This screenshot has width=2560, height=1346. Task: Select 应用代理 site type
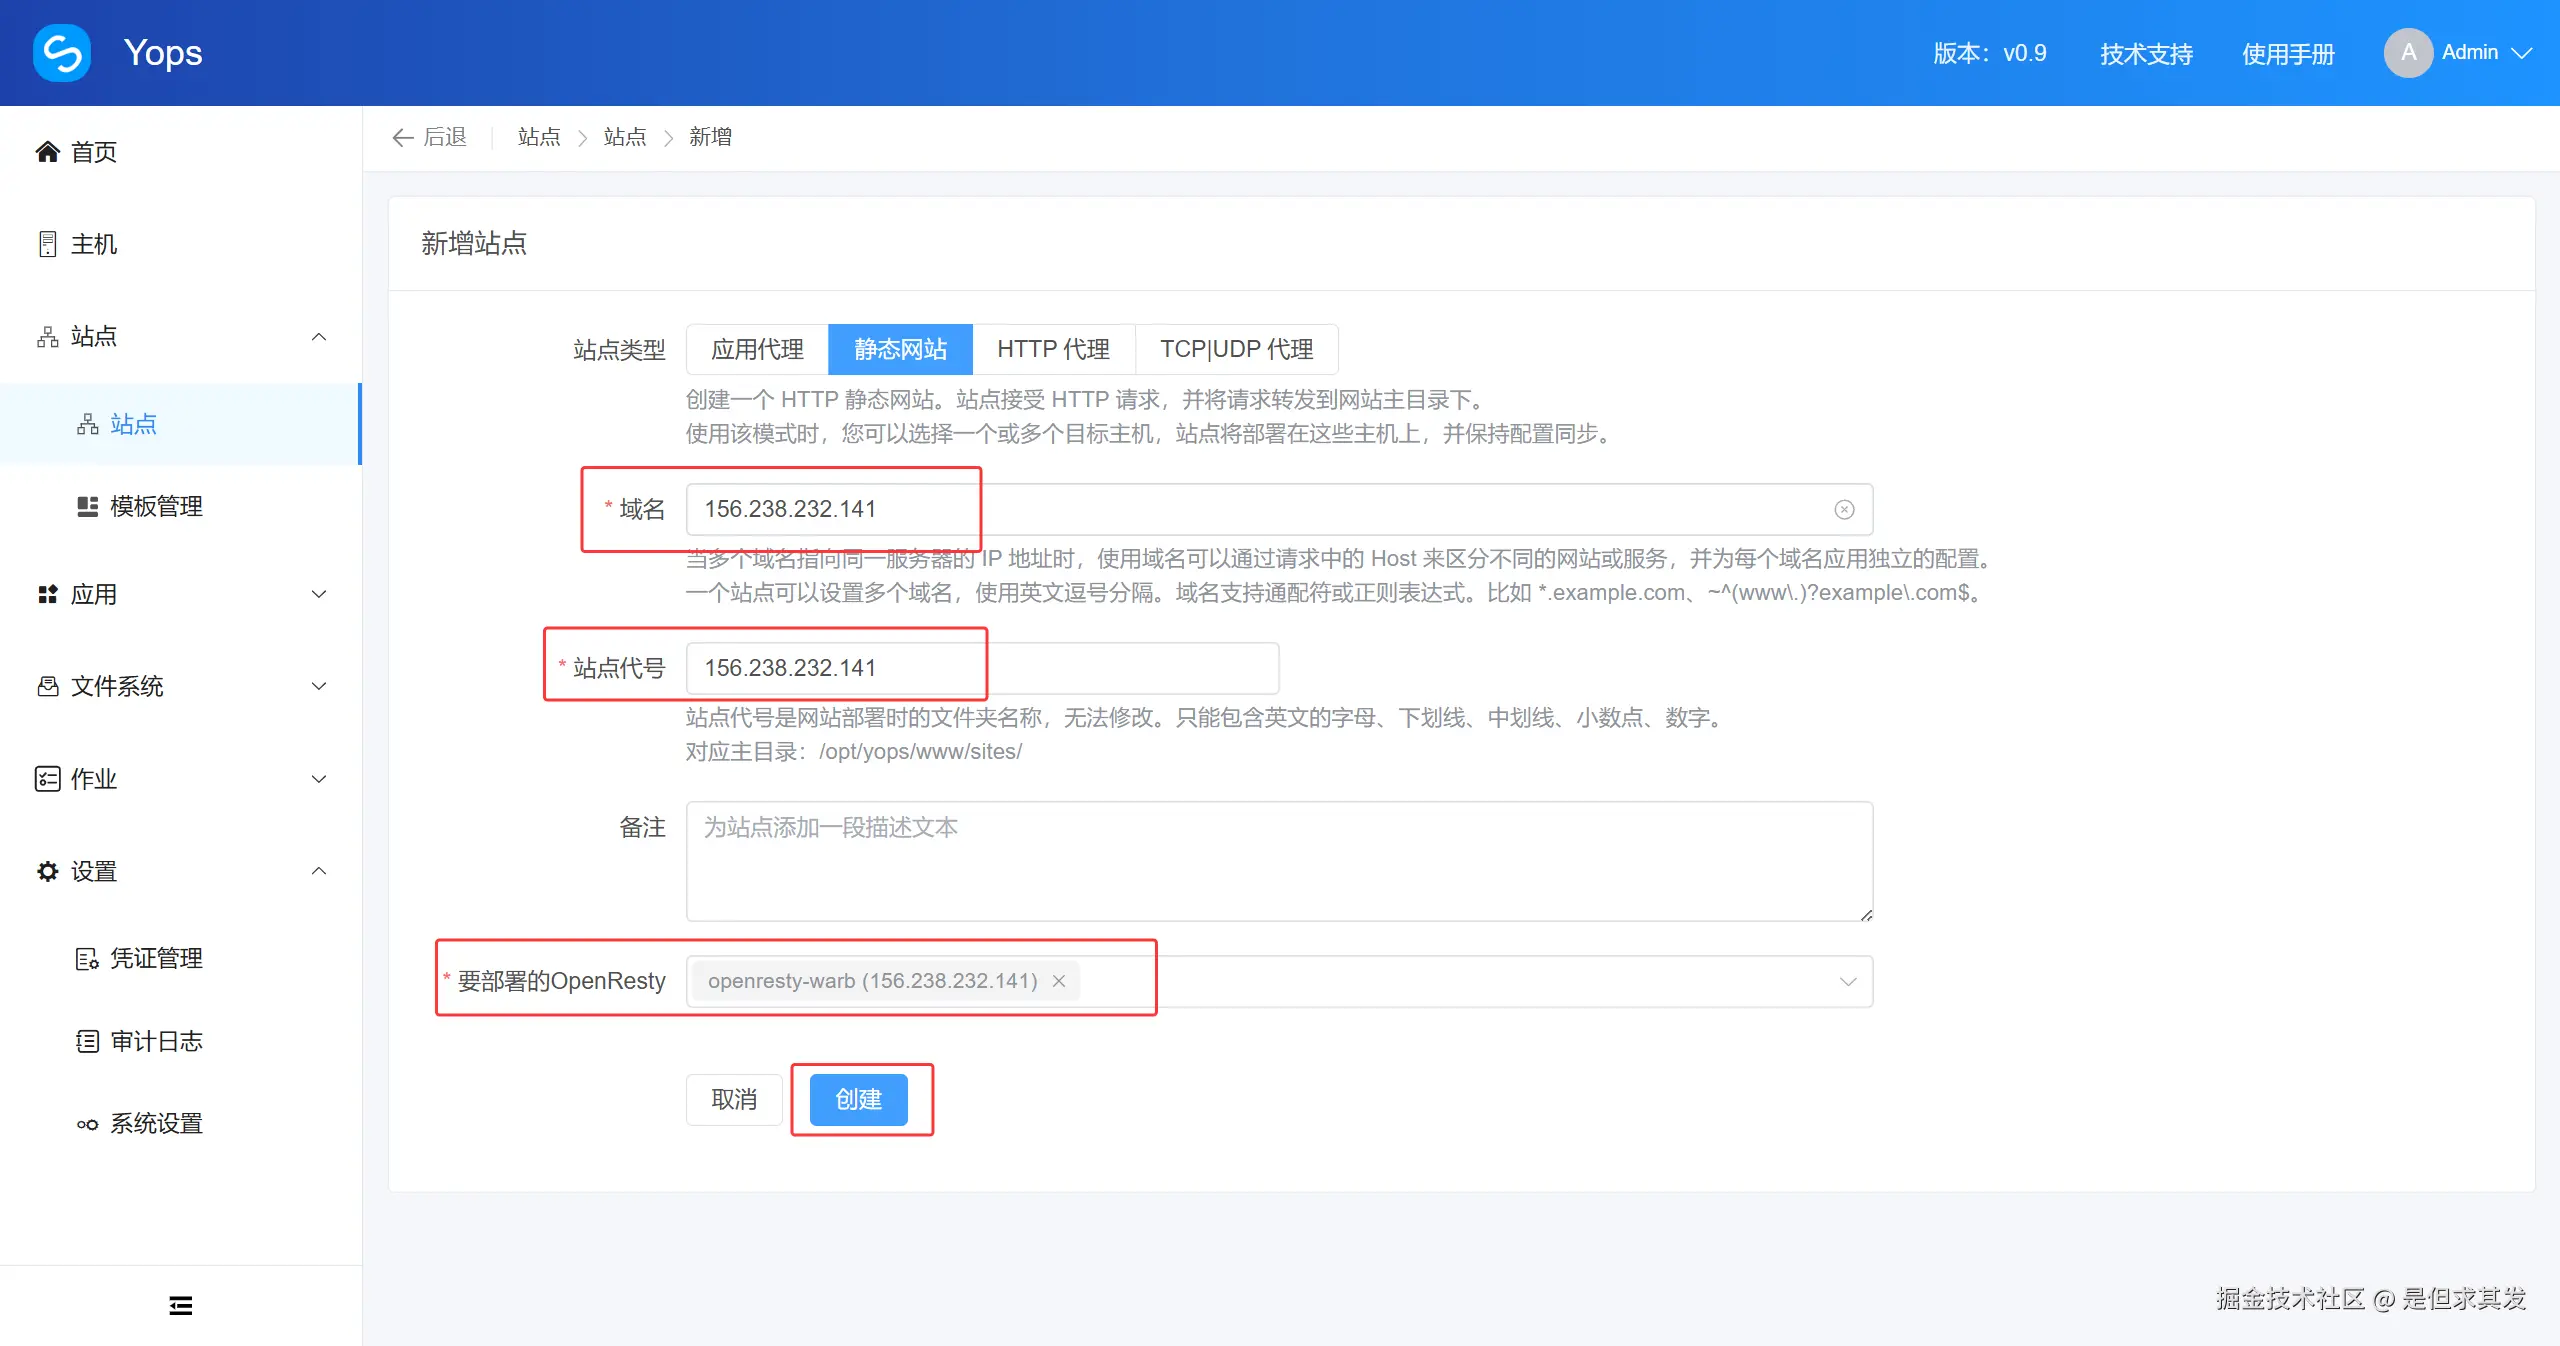tap(757, 349)
